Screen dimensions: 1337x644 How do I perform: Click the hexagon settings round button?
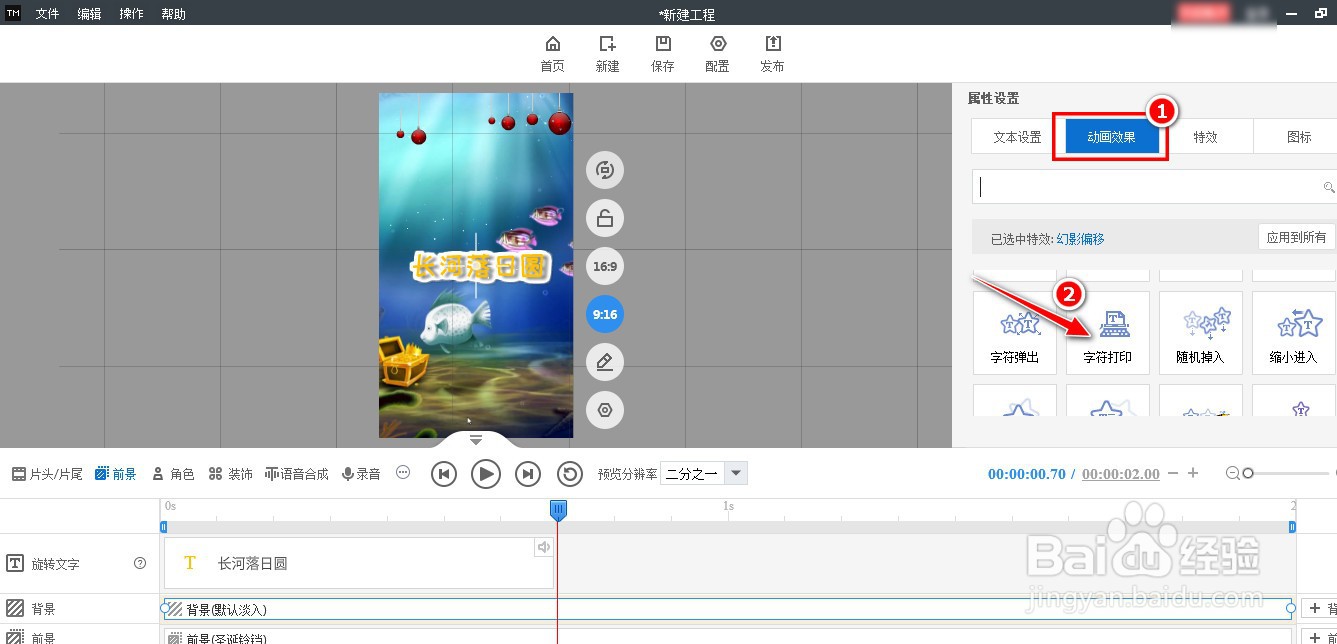click(x=605, y=410)
